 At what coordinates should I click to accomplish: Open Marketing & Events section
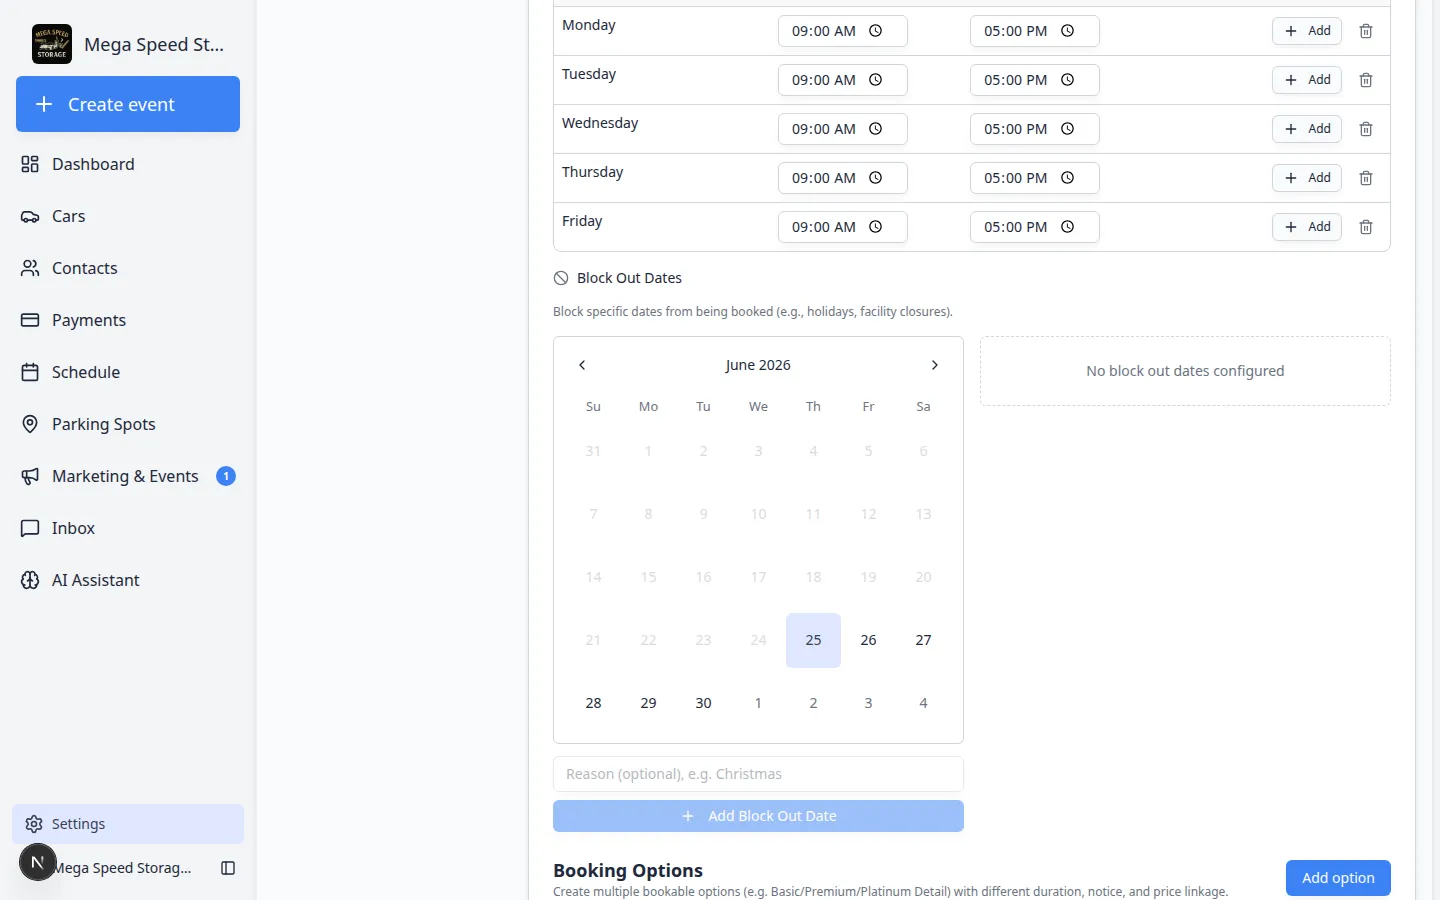[x=128, y=476]
